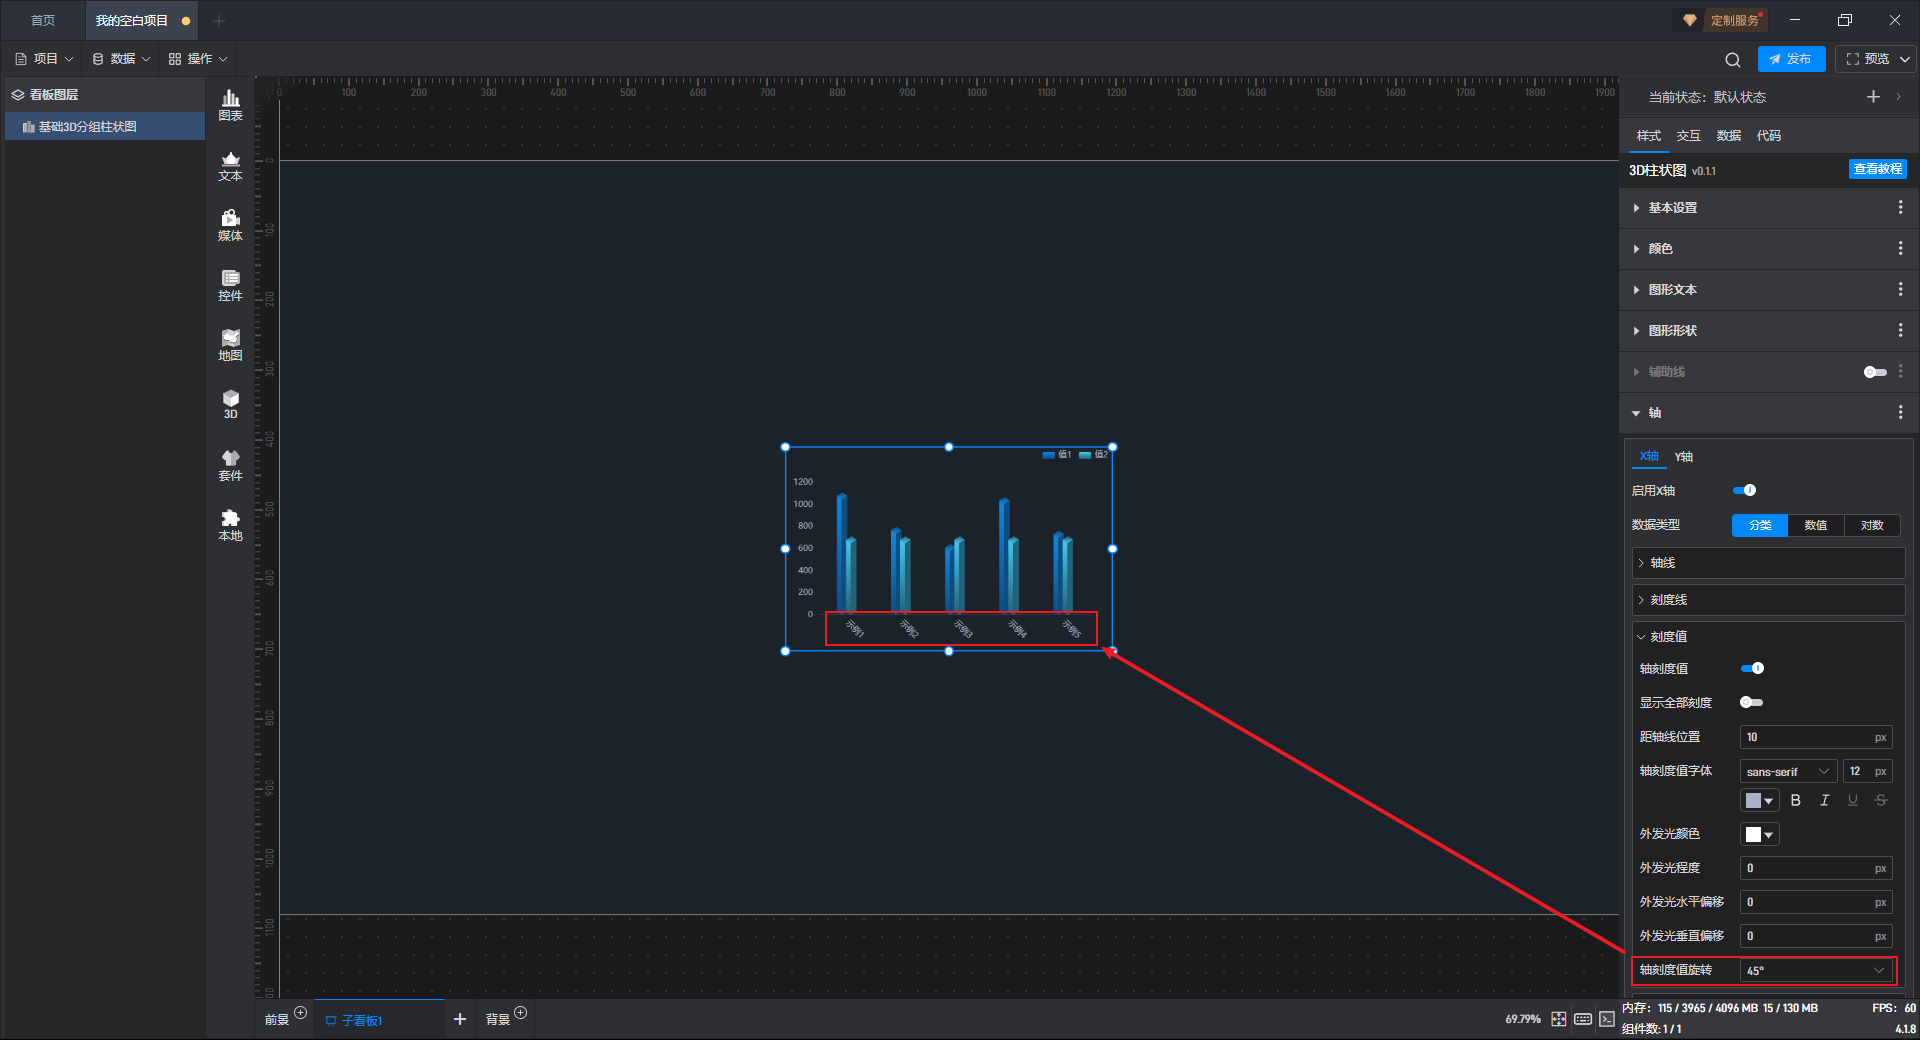Image resolution: width=1920 pixels, height=1040 pixels.
Task: Add foreground with circled plus icon
Action: (301, 1013)
